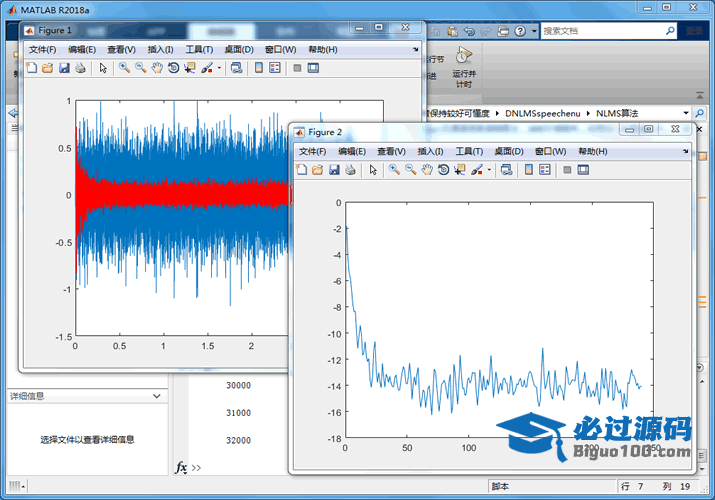Viewport: 715px width, 500px height.
Task: Open the current folder path dropdown arrow
Action: coord(686,113)
